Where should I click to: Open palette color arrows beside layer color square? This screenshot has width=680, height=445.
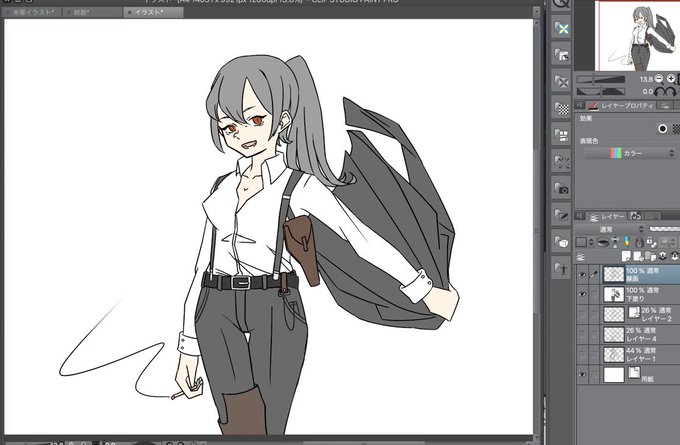tap(591, 242)
